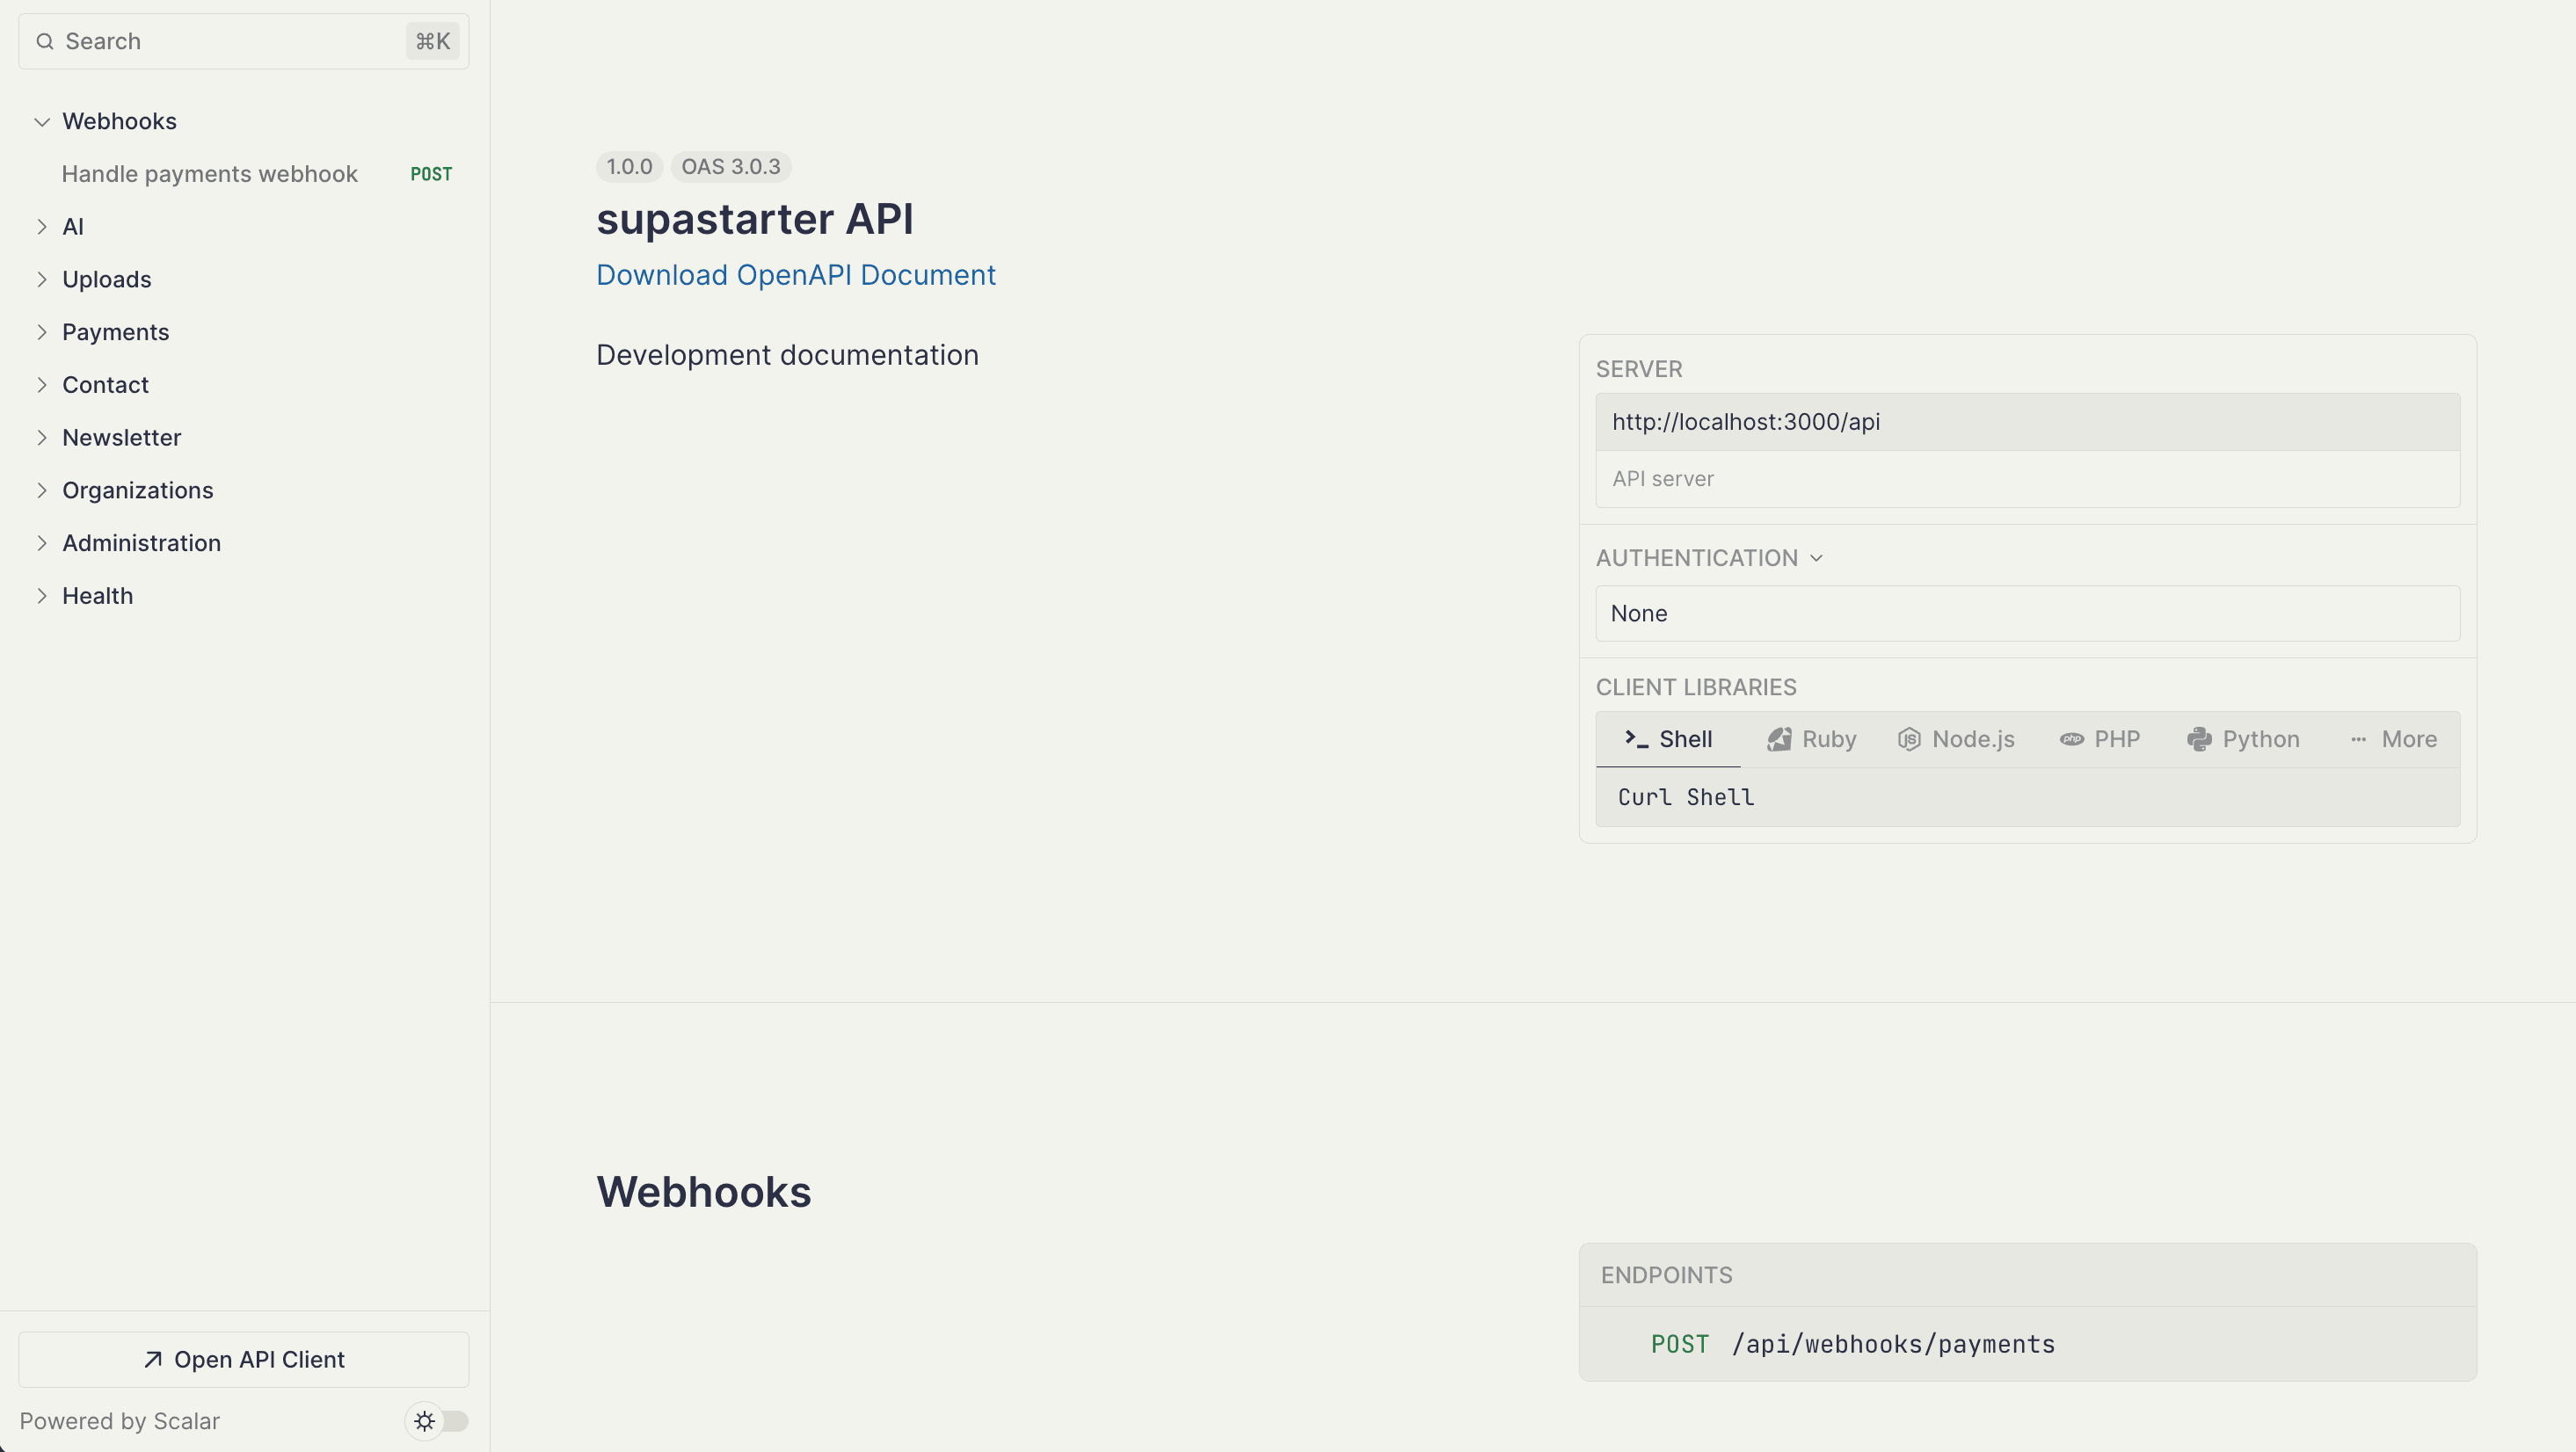This screenshot has height=1452, width=2576.
Task: Click the Node.js hexagon icon
Action: click(x=1909, y=739)
